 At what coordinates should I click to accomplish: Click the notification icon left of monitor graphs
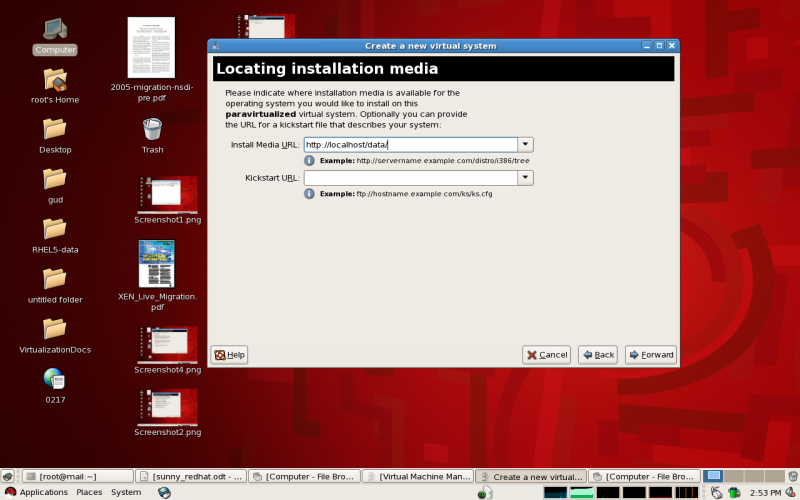(485, 492)
